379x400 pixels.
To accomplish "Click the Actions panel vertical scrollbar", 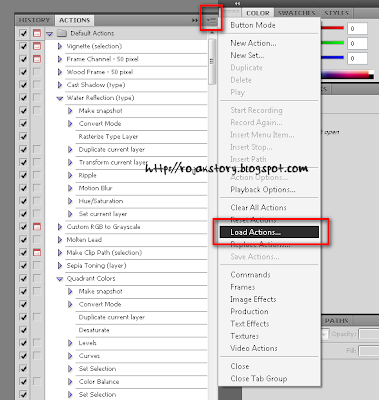I will pyautogui.click(x=212, y=62).
